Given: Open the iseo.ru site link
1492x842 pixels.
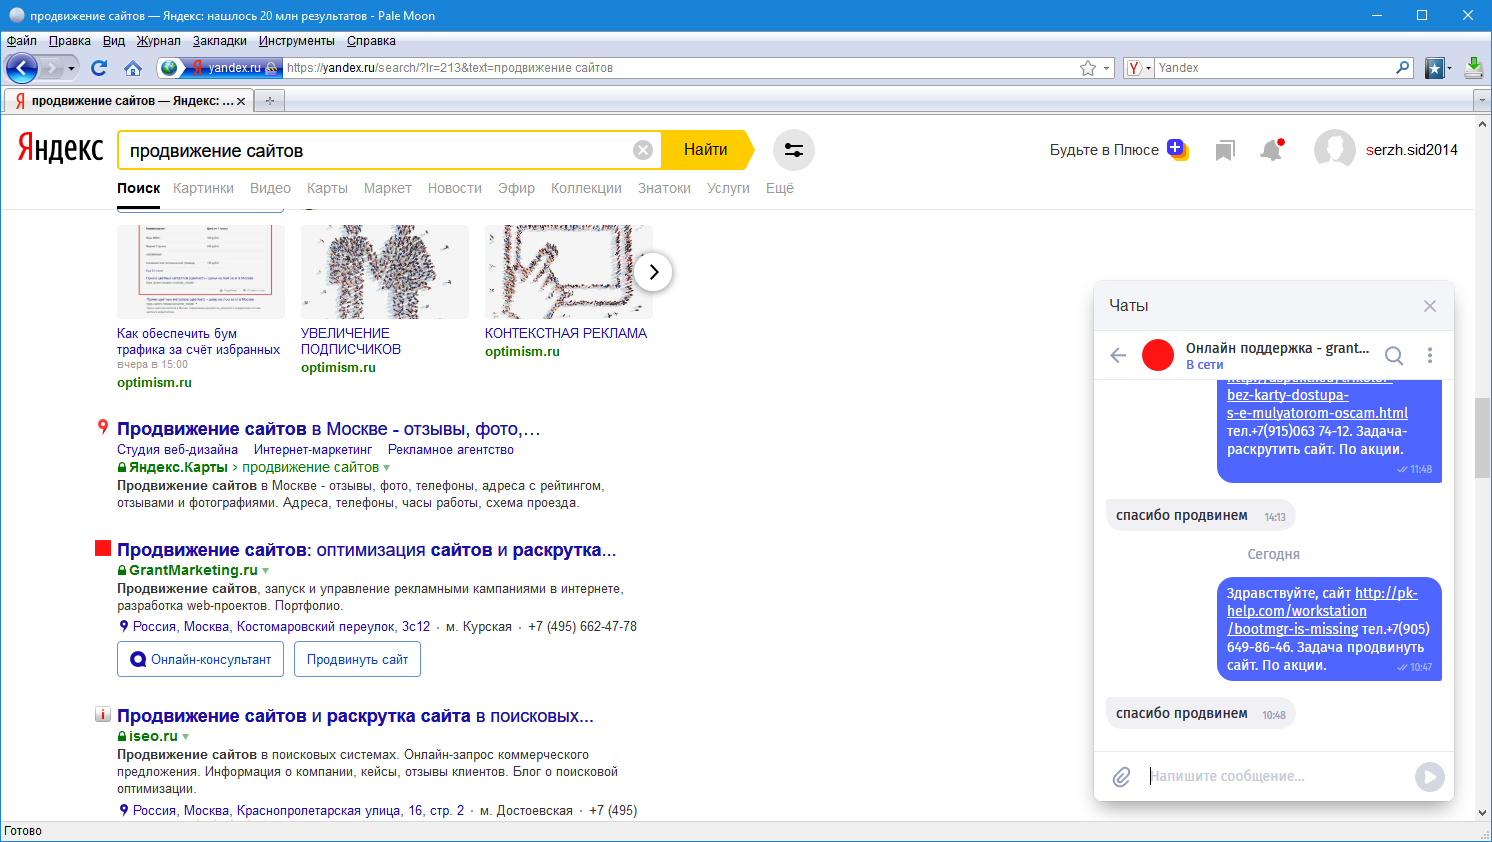Looking at the screenshot, I should (x=153, y=736).
